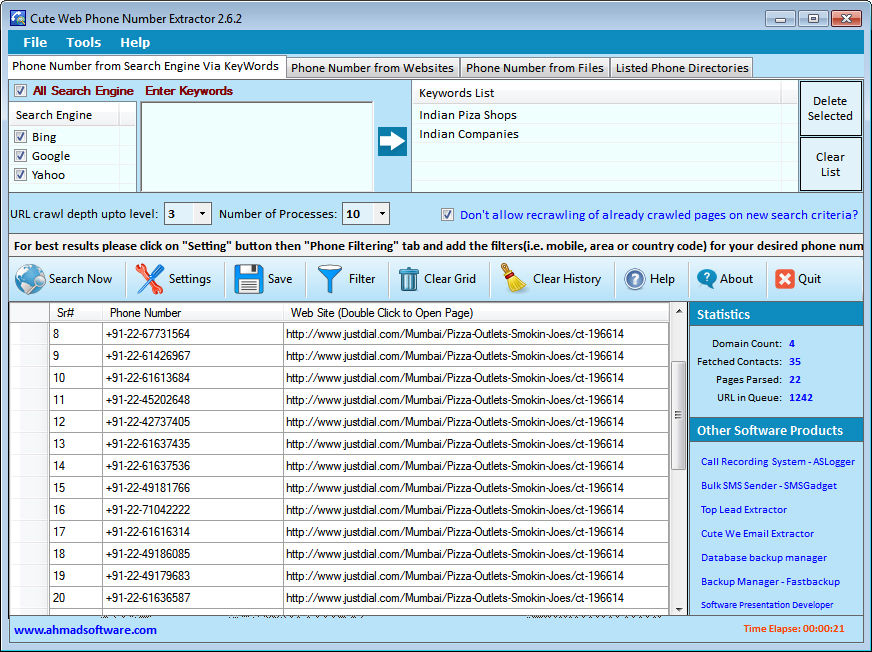Image resolution: width=872 pixels, height=652 pixels.
Task: Toggle the don't allow recrawling checkbox
Action: click(447, 215)
